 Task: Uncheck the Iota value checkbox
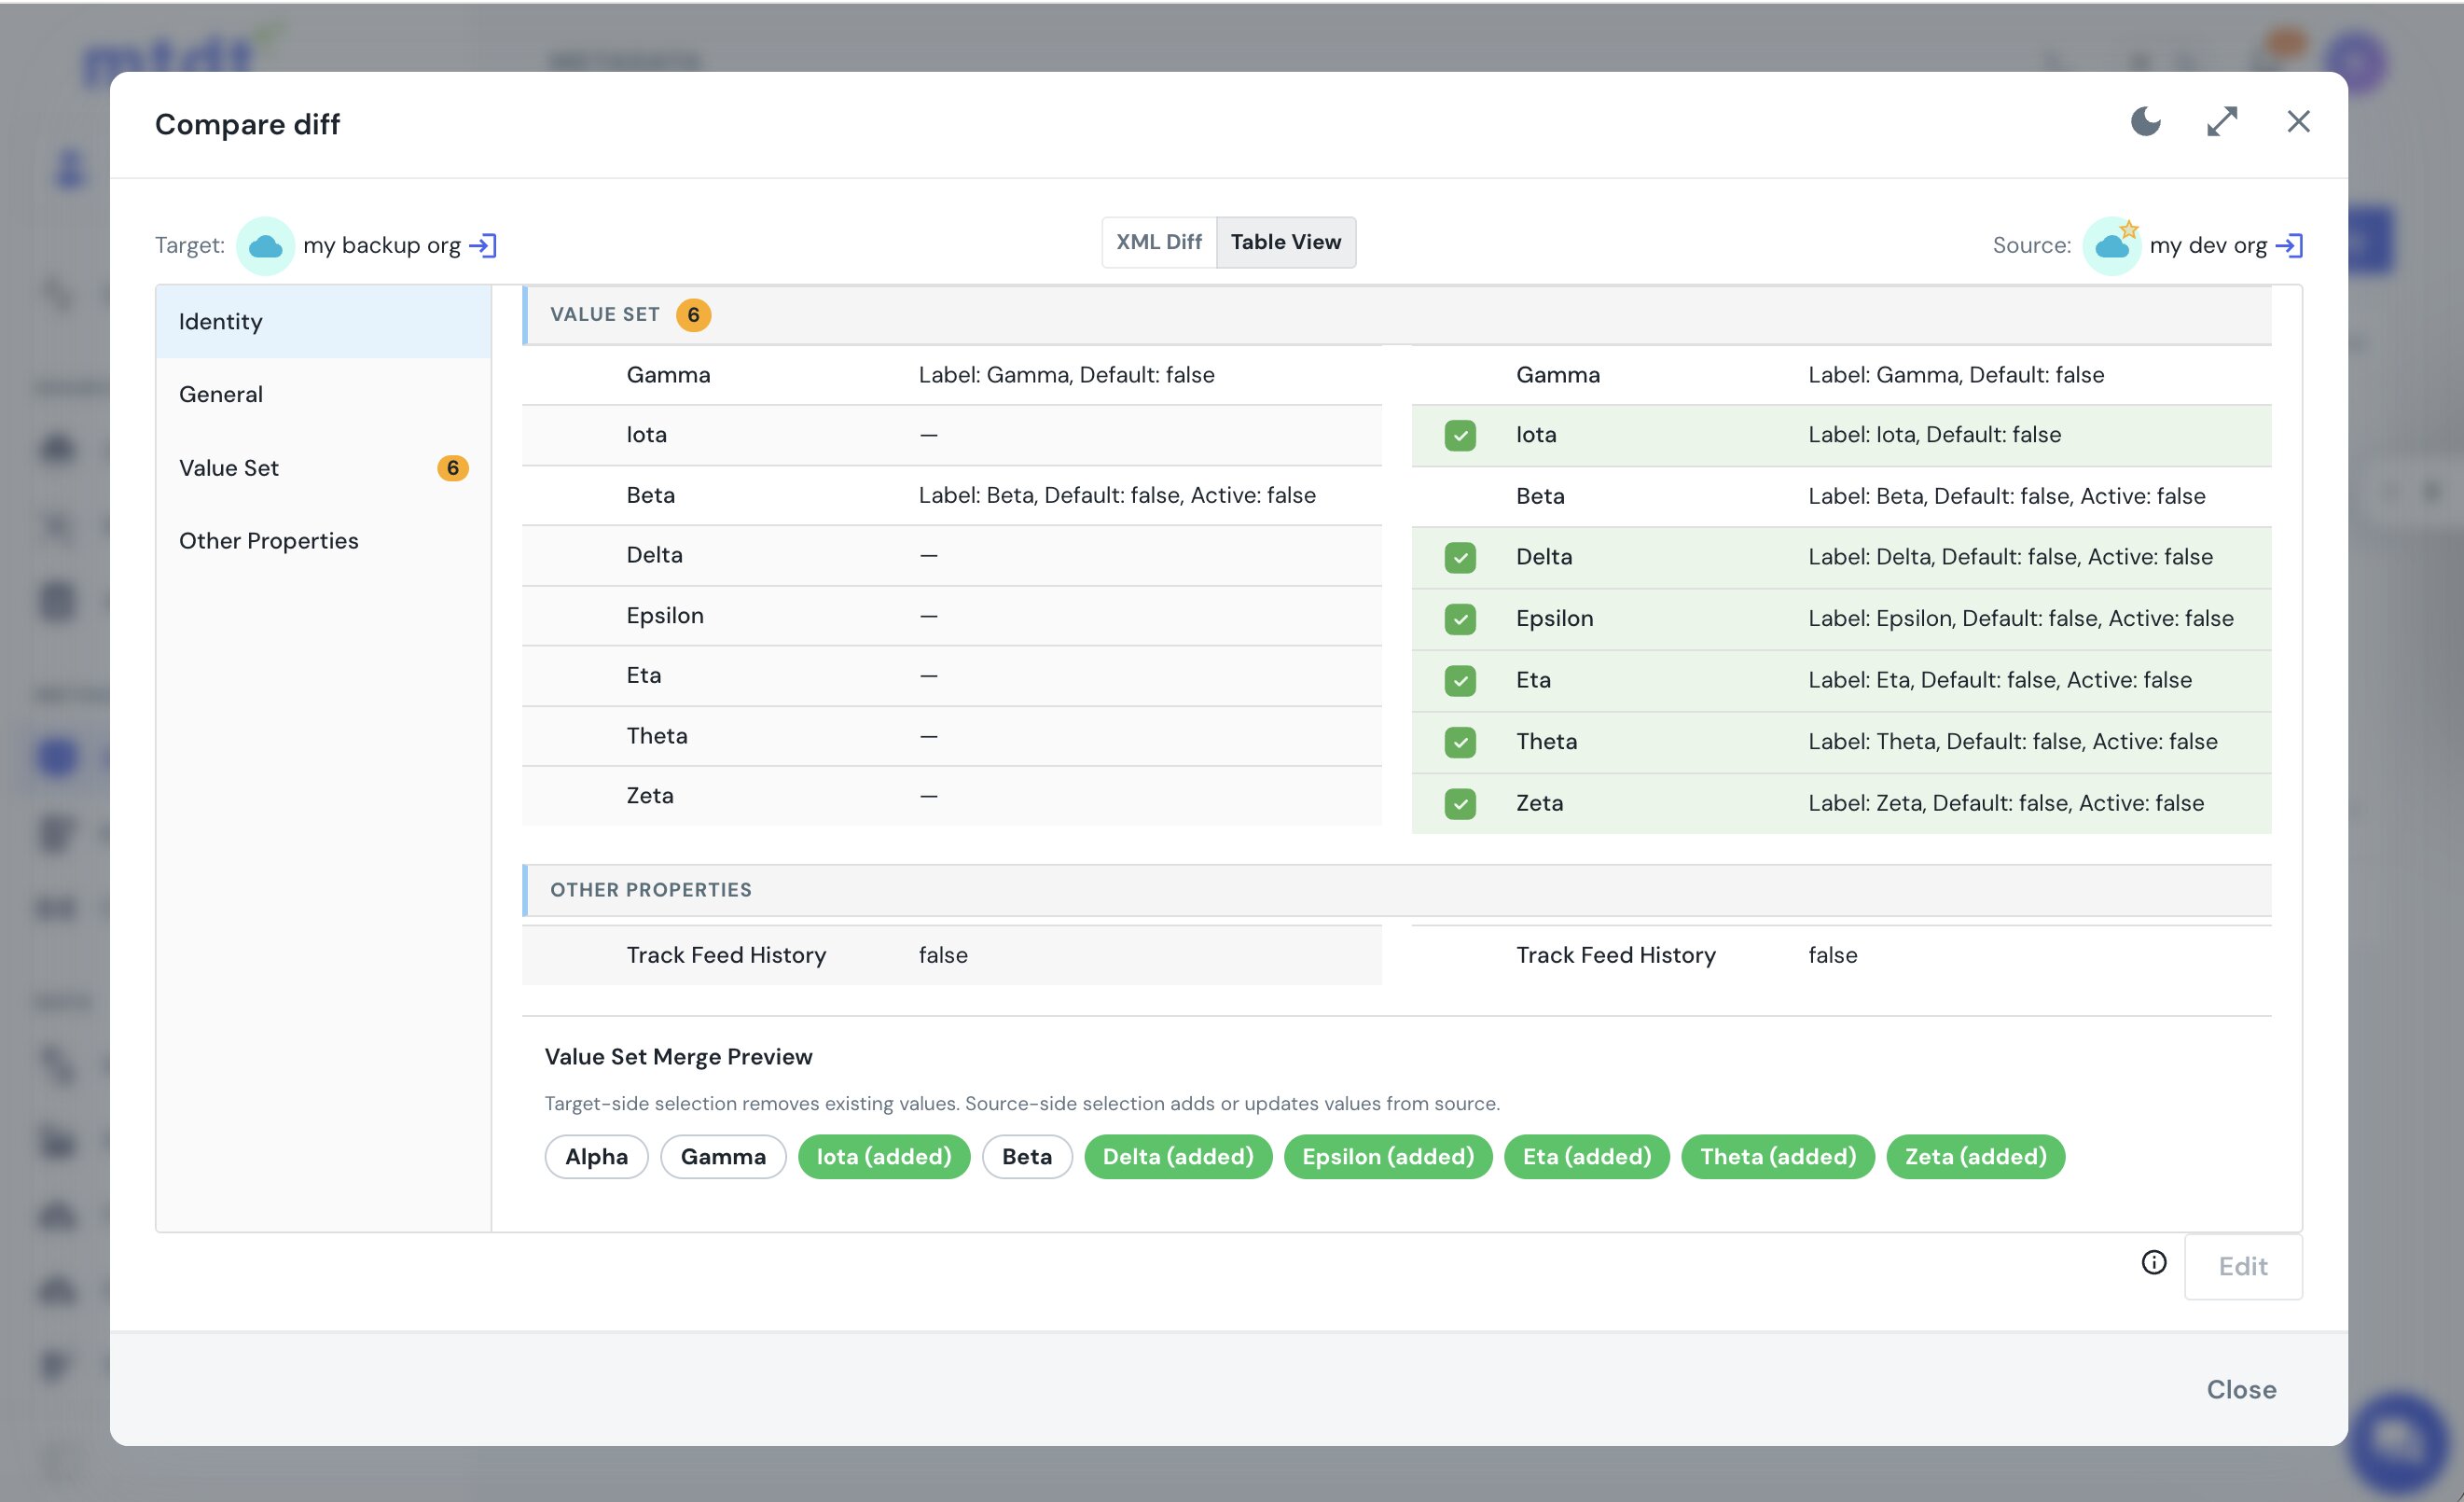(x=1460, y=435)
